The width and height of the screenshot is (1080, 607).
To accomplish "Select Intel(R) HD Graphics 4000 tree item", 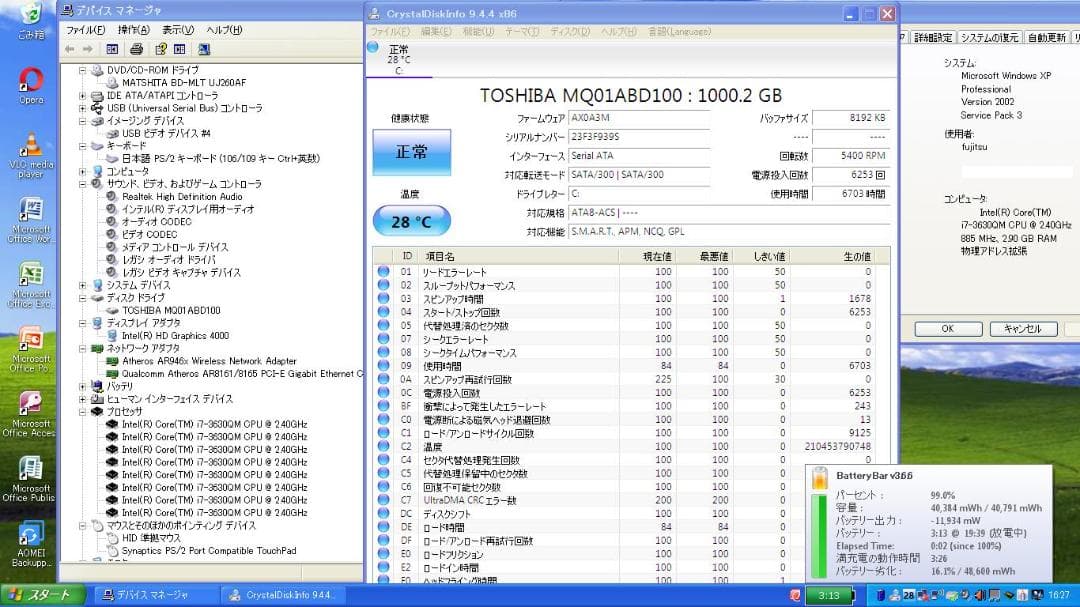I will (x=175, y=336).
